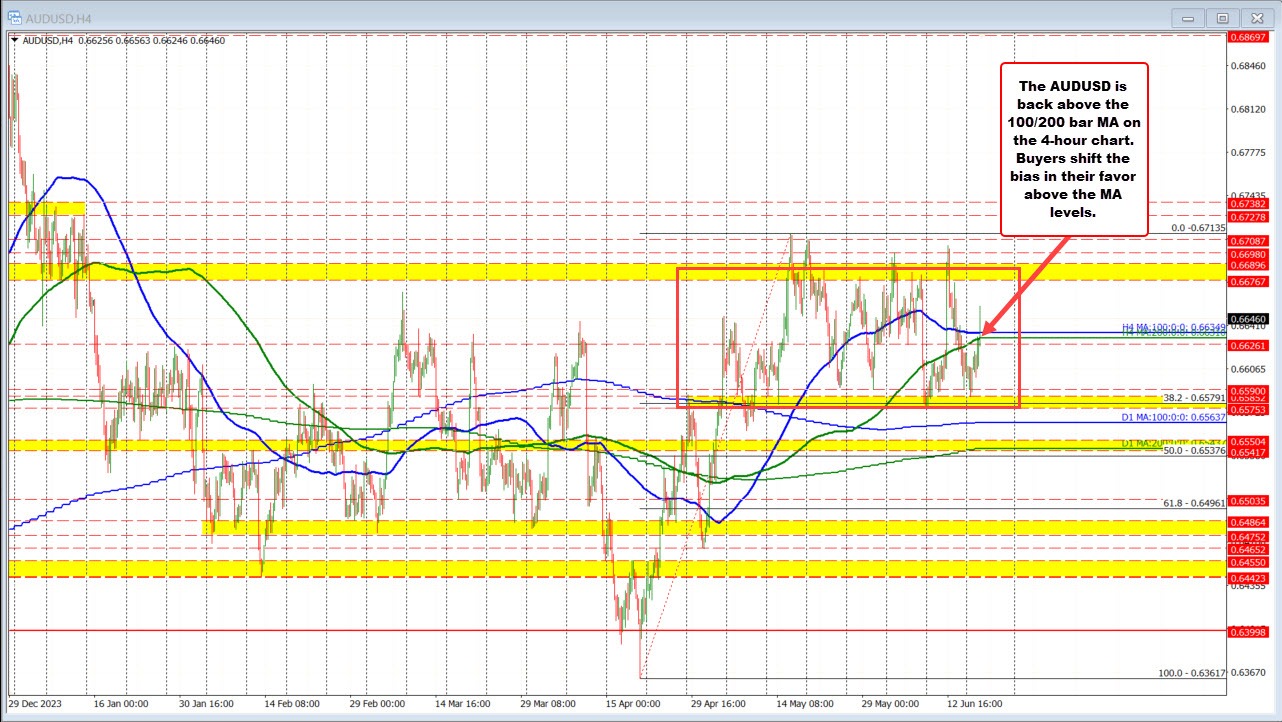Image resolution: width=1282 pixels, height=722 pixels.
Task: Select the H4 MA:100 blue moving average label
Action: [1172, 327]
